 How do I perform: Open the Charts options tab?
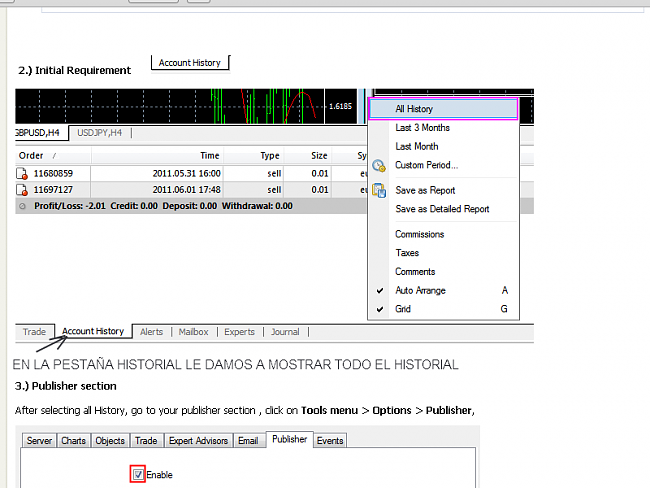tap(73, 441)
